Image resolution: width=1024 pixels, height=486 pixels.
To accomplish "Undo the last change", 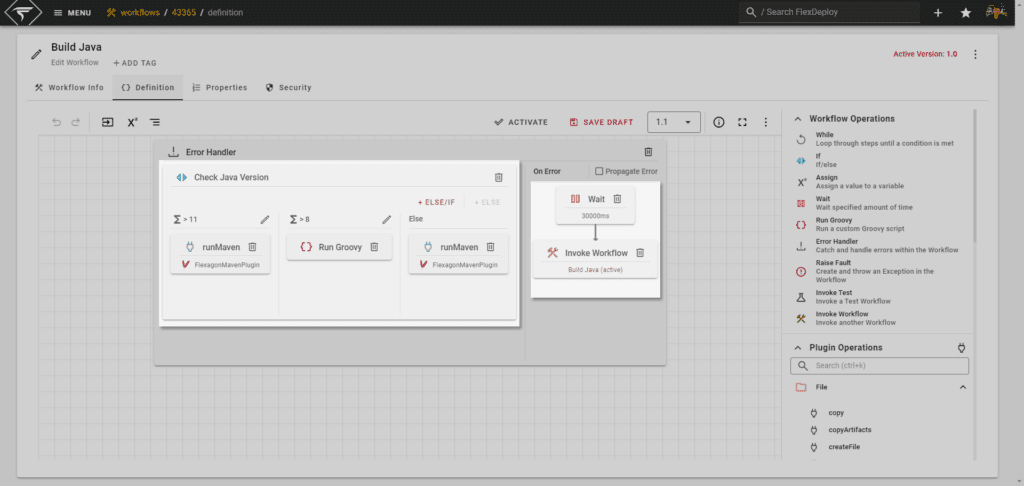I will [56, 122].
